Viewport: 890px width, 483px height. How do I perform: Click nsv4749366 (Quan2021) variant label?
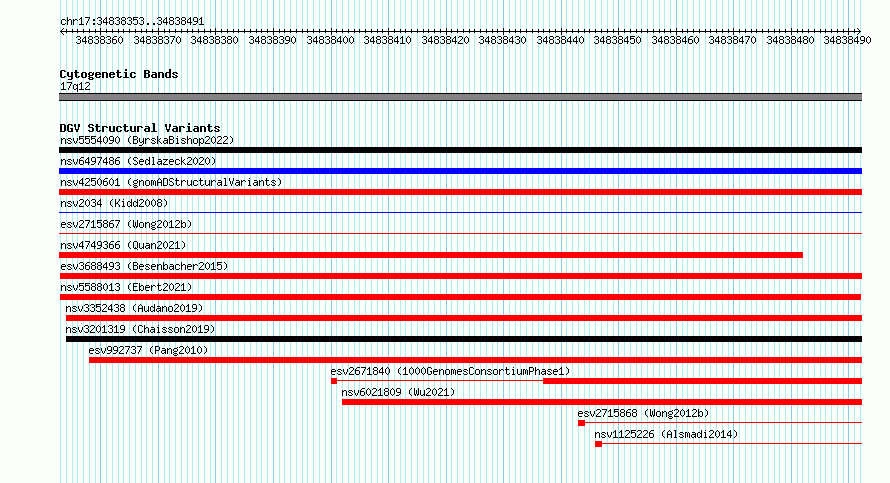click(123, 245)
